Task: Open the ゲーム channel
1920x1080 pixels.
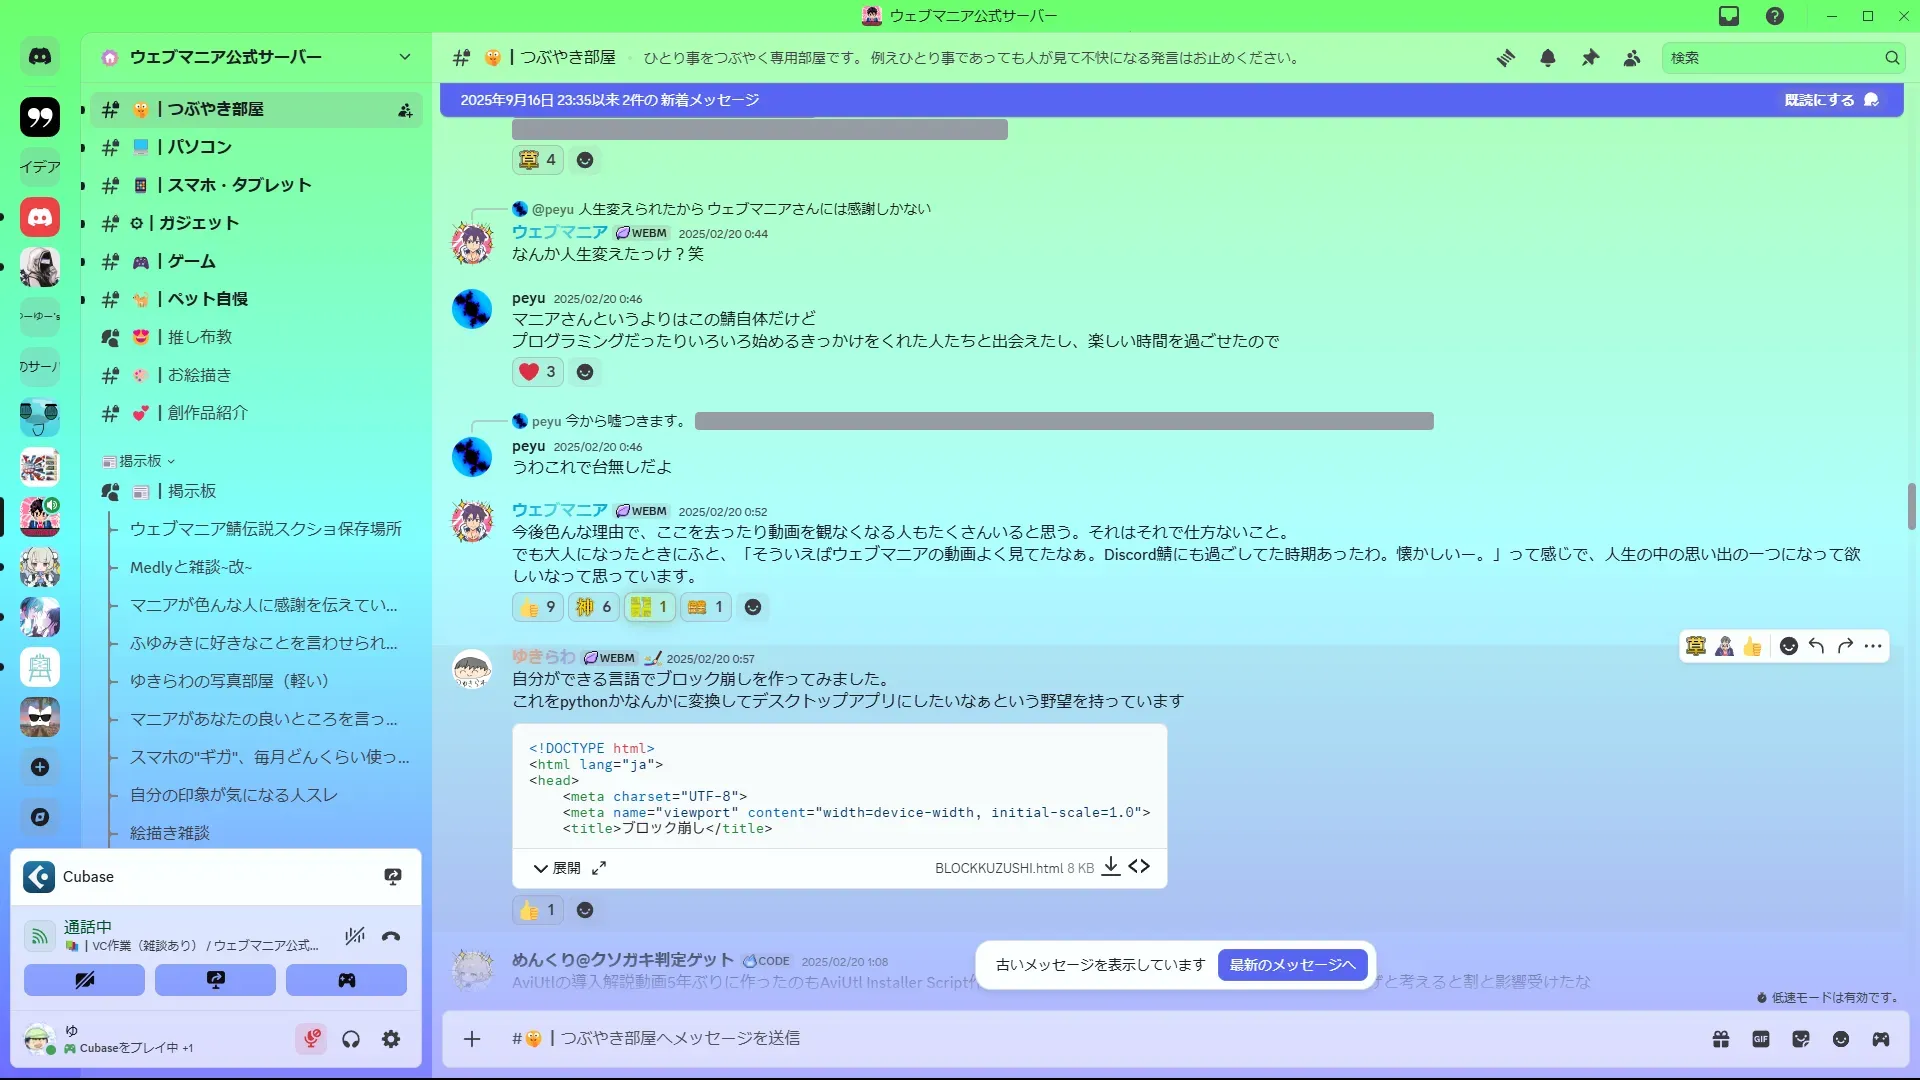Action: 191,261
